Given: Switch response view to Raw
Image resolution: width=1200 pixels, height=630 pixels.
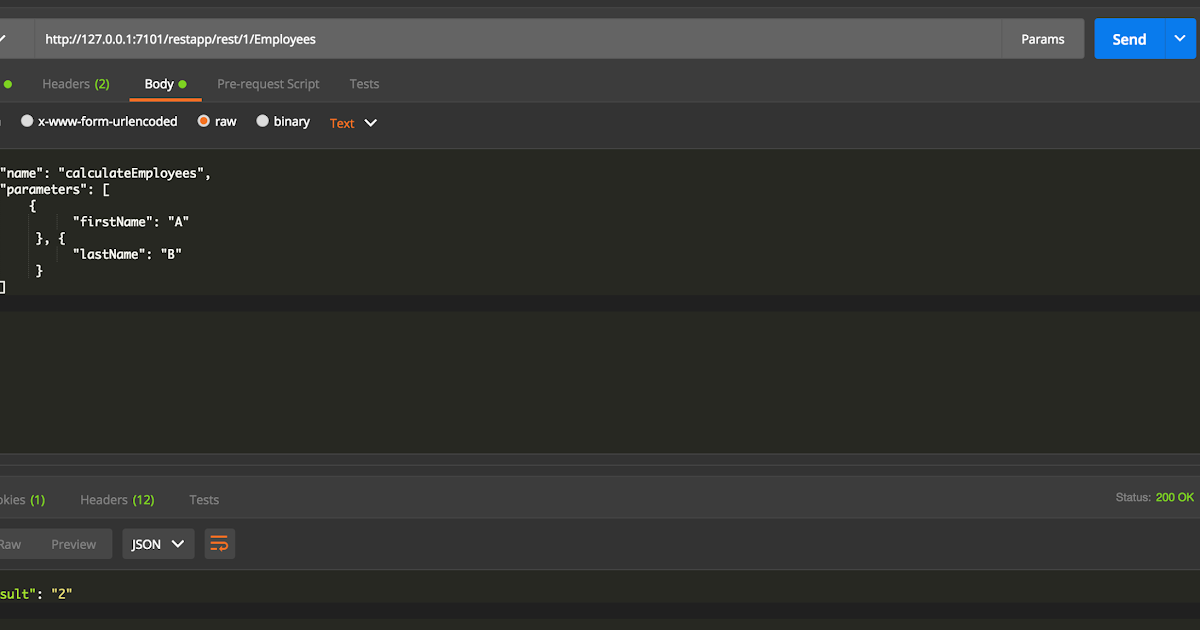Looking at the screenshot, I should pos(11,543).
